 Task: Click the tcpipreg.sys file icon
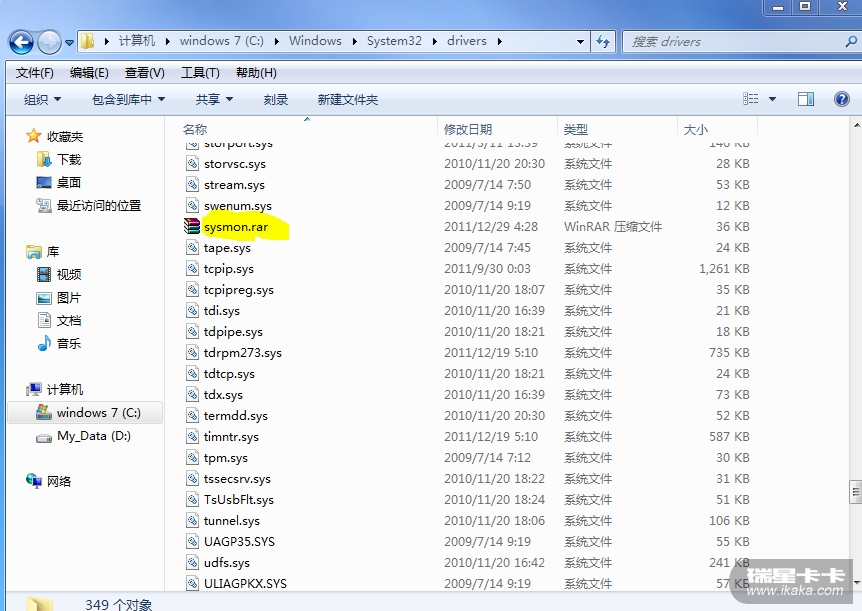[192, 289]
